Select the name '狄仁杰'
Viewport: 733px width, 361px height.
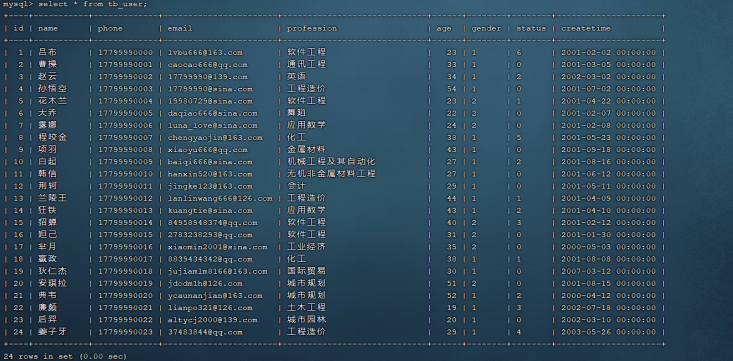pos(52,271)
